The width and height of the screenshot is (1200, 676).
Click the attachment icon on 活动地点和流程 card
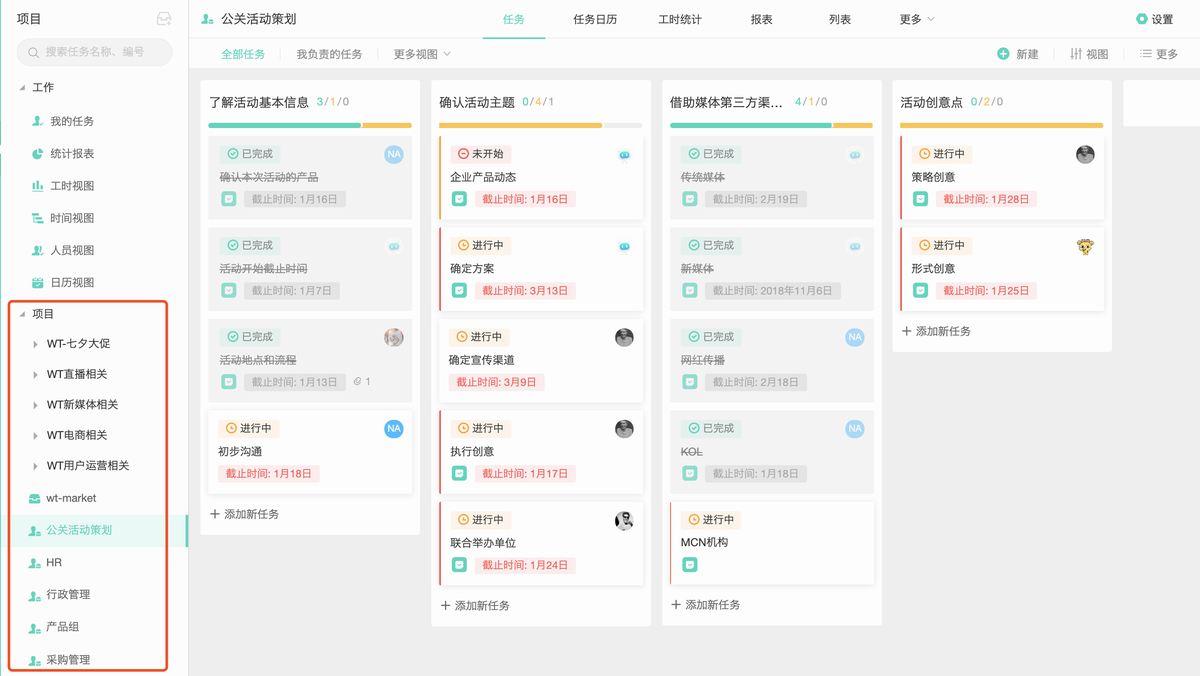tap(357, 382)
